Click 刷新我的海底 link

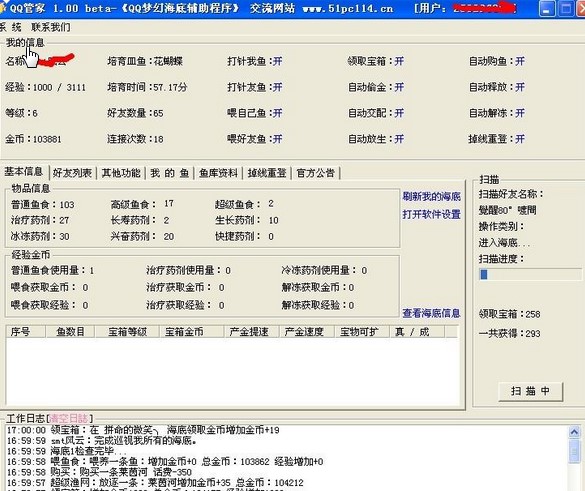pyautogui.click(x=431, y=197)
